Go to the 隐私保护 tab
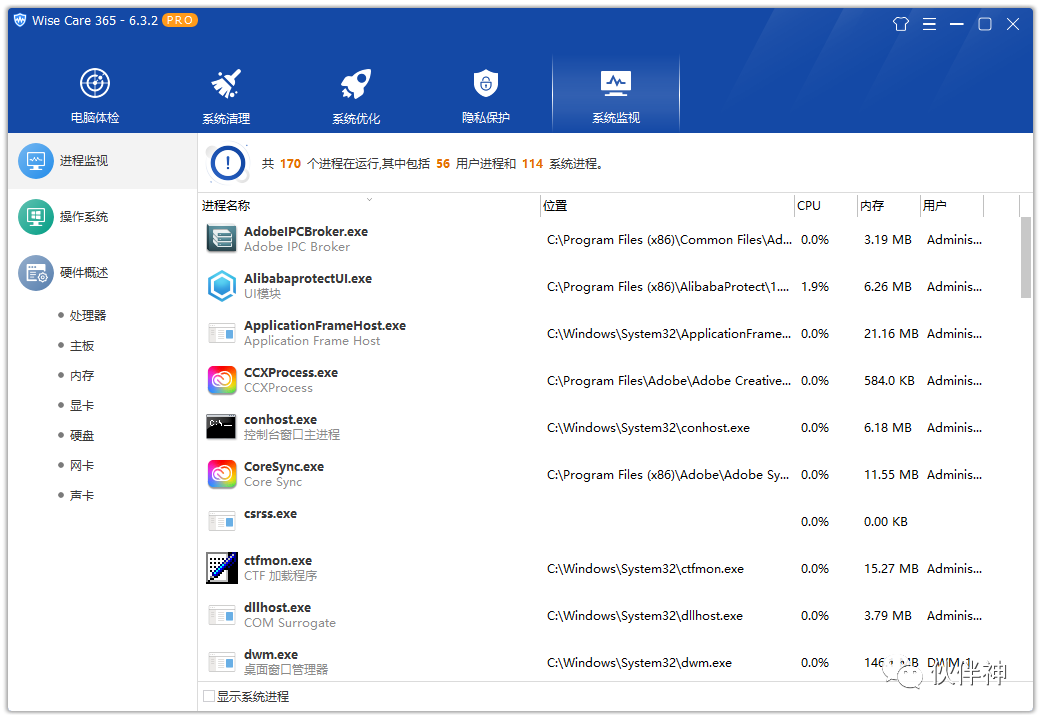Screen dimensions: 1041x719 [x=485, y=95]
